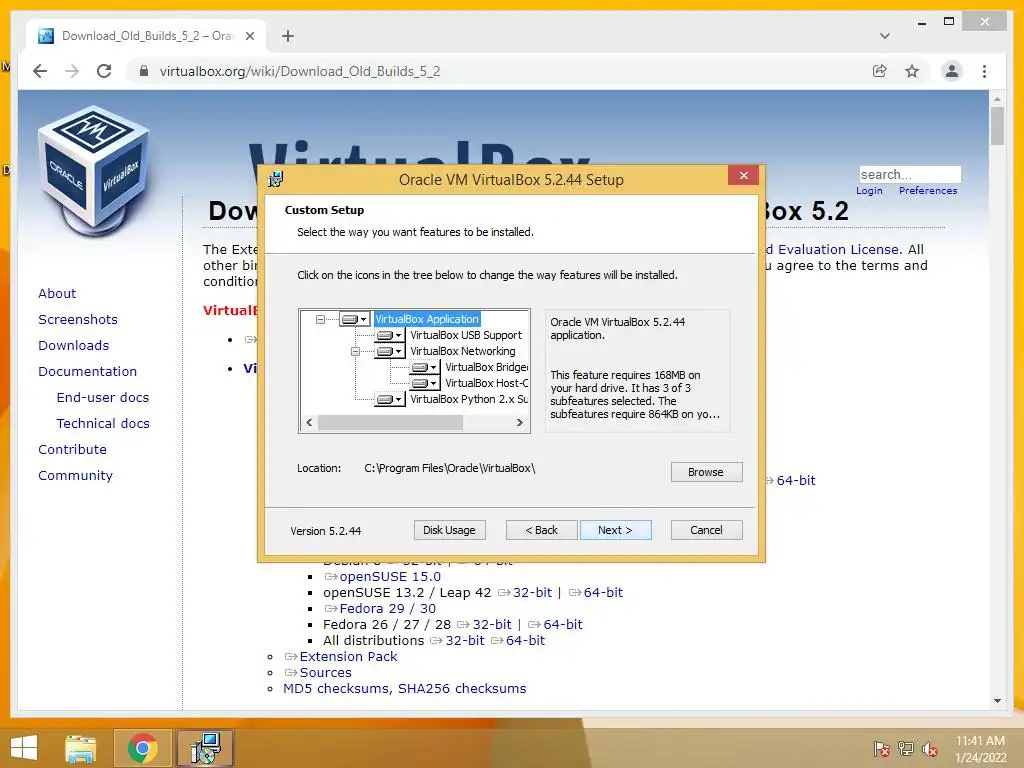Open Screenshots in the sidebar
Screen dimensions: 1024x768
click(x=78, y=319)
